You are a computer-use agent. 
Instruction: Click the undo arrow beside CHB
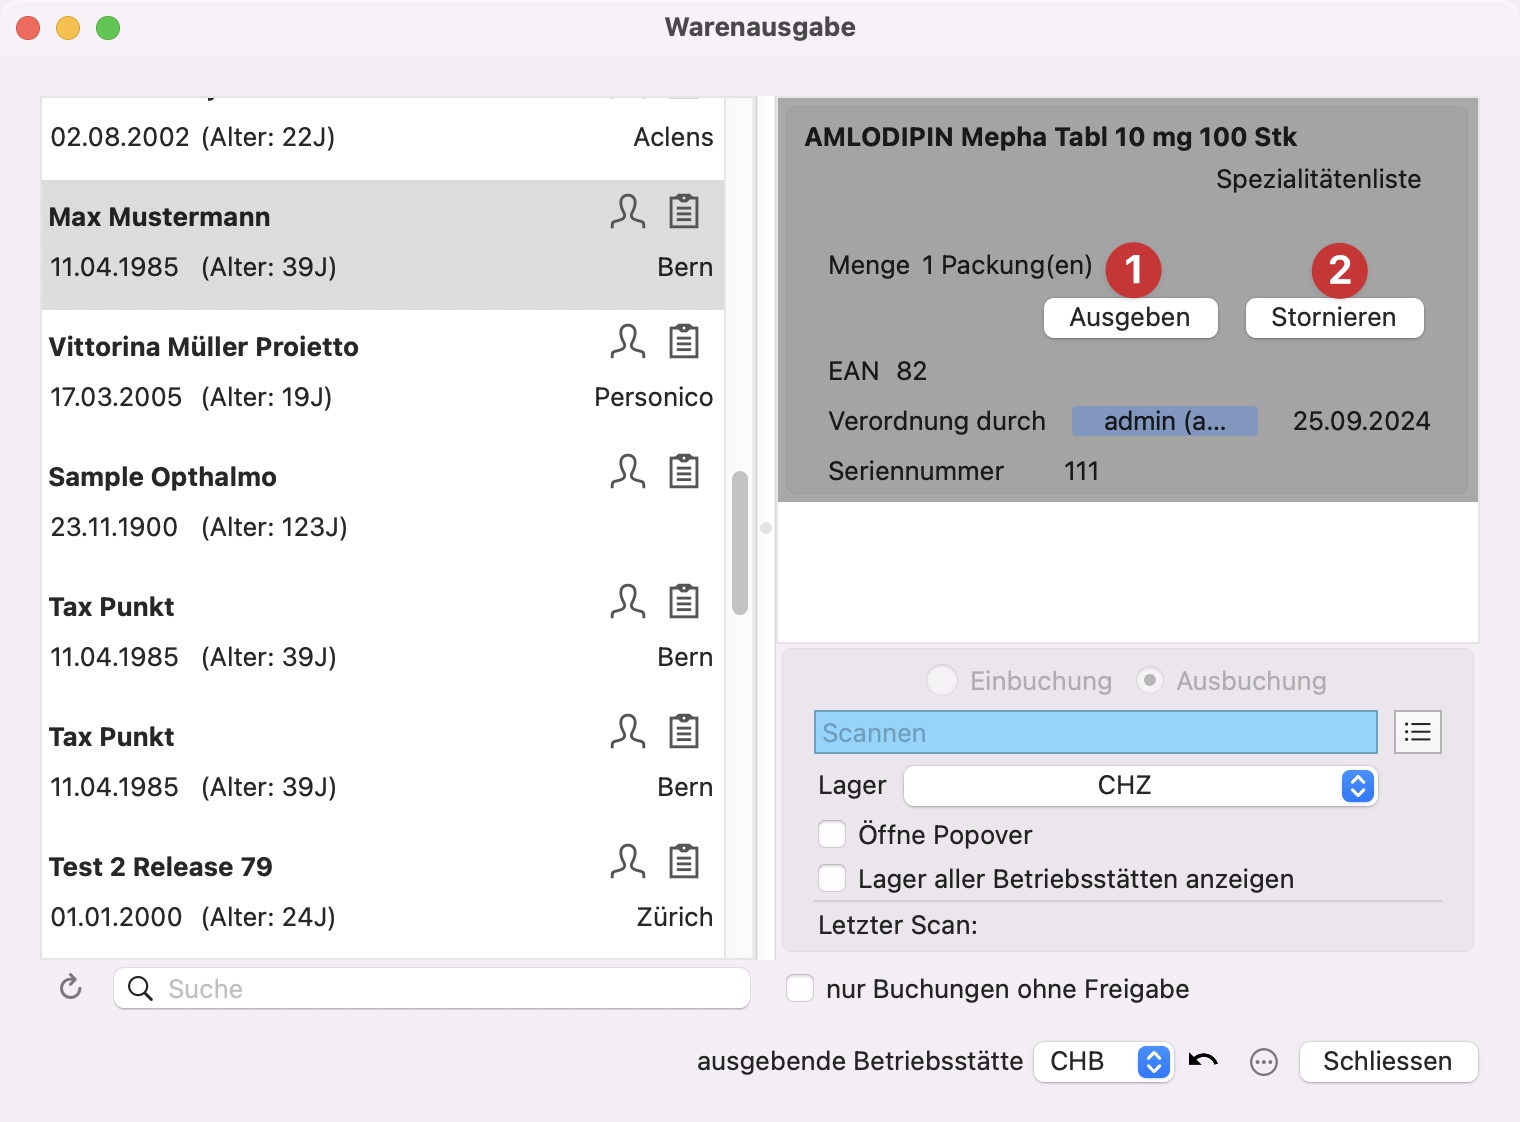pyautogui.click(x=1203, y=1060)
